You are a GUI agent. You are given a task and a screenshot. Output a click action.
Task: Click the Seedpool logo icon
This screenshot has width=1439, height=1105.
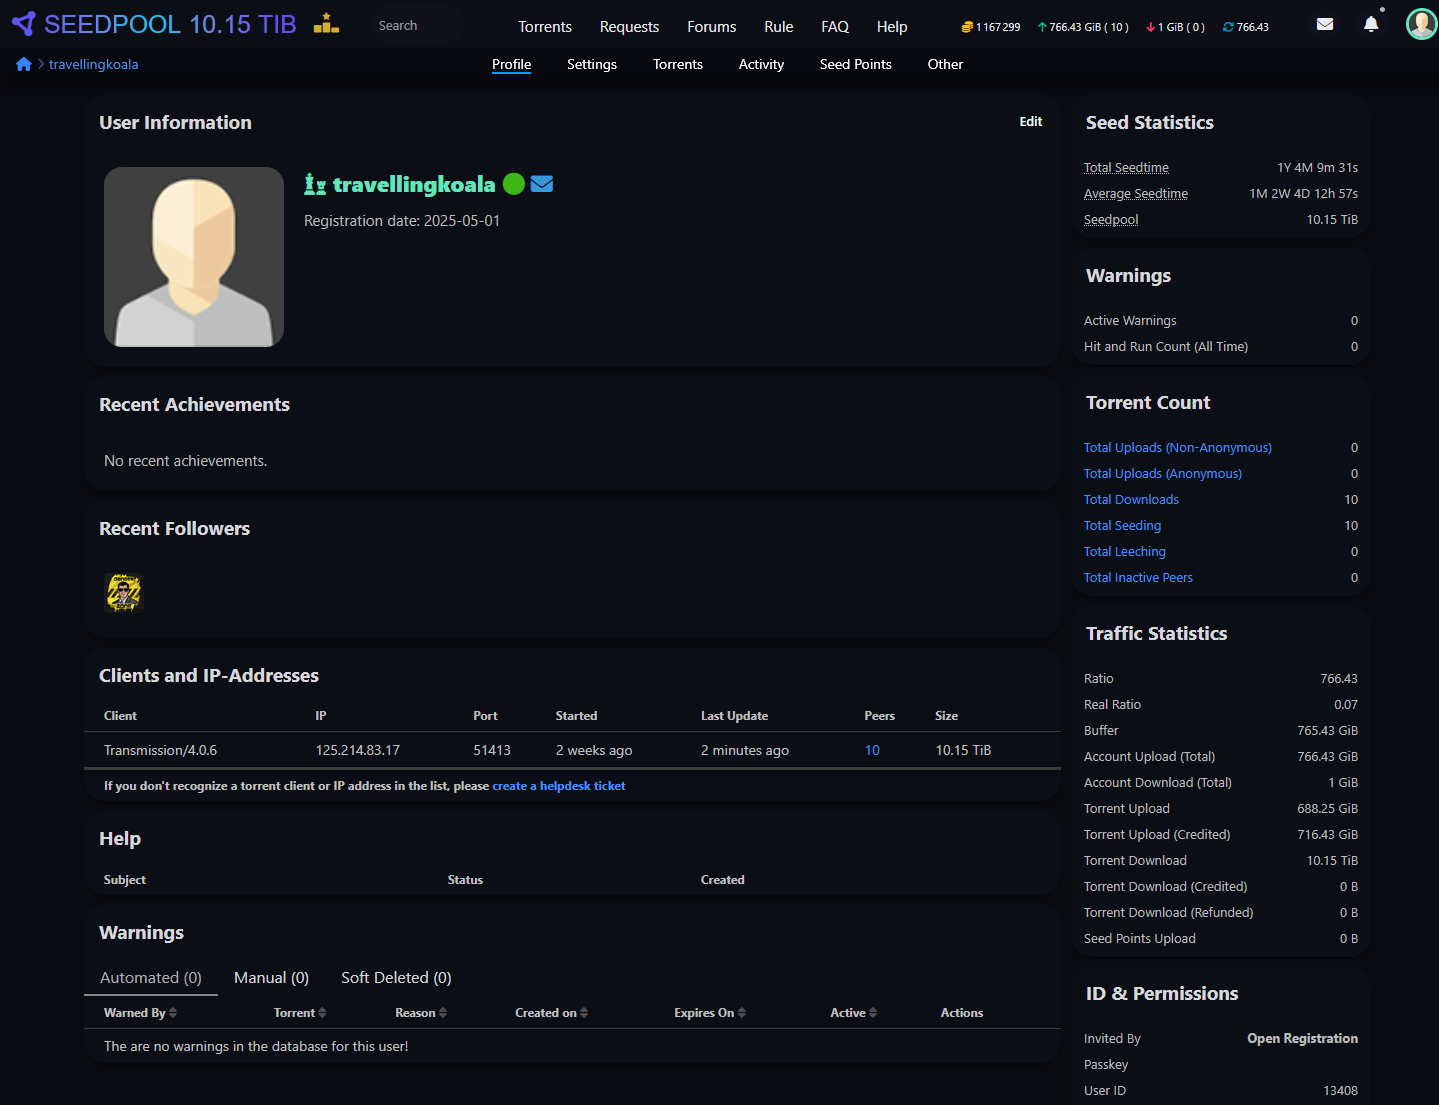click(24, 24)
